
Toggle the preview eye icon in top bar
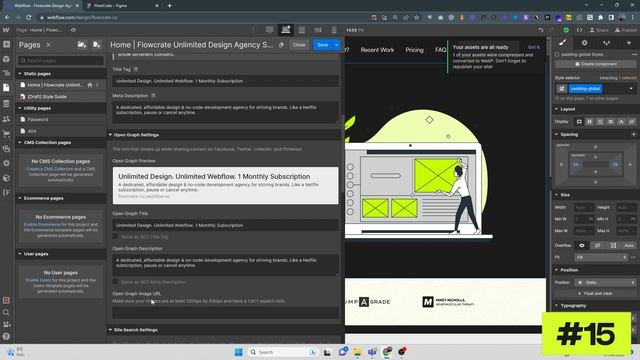coord(73,30)
